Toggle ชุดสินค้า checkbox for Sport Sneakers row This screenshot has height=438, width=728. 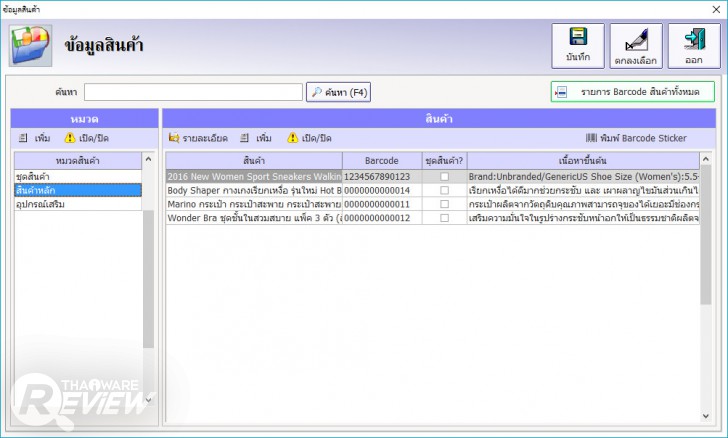pos(444,177)
